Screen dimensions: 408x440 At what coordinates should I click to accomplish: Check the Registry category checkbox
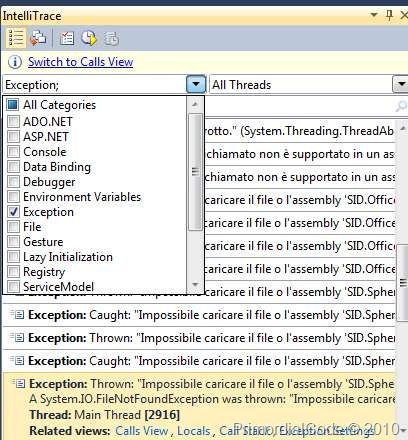(13, 271)
